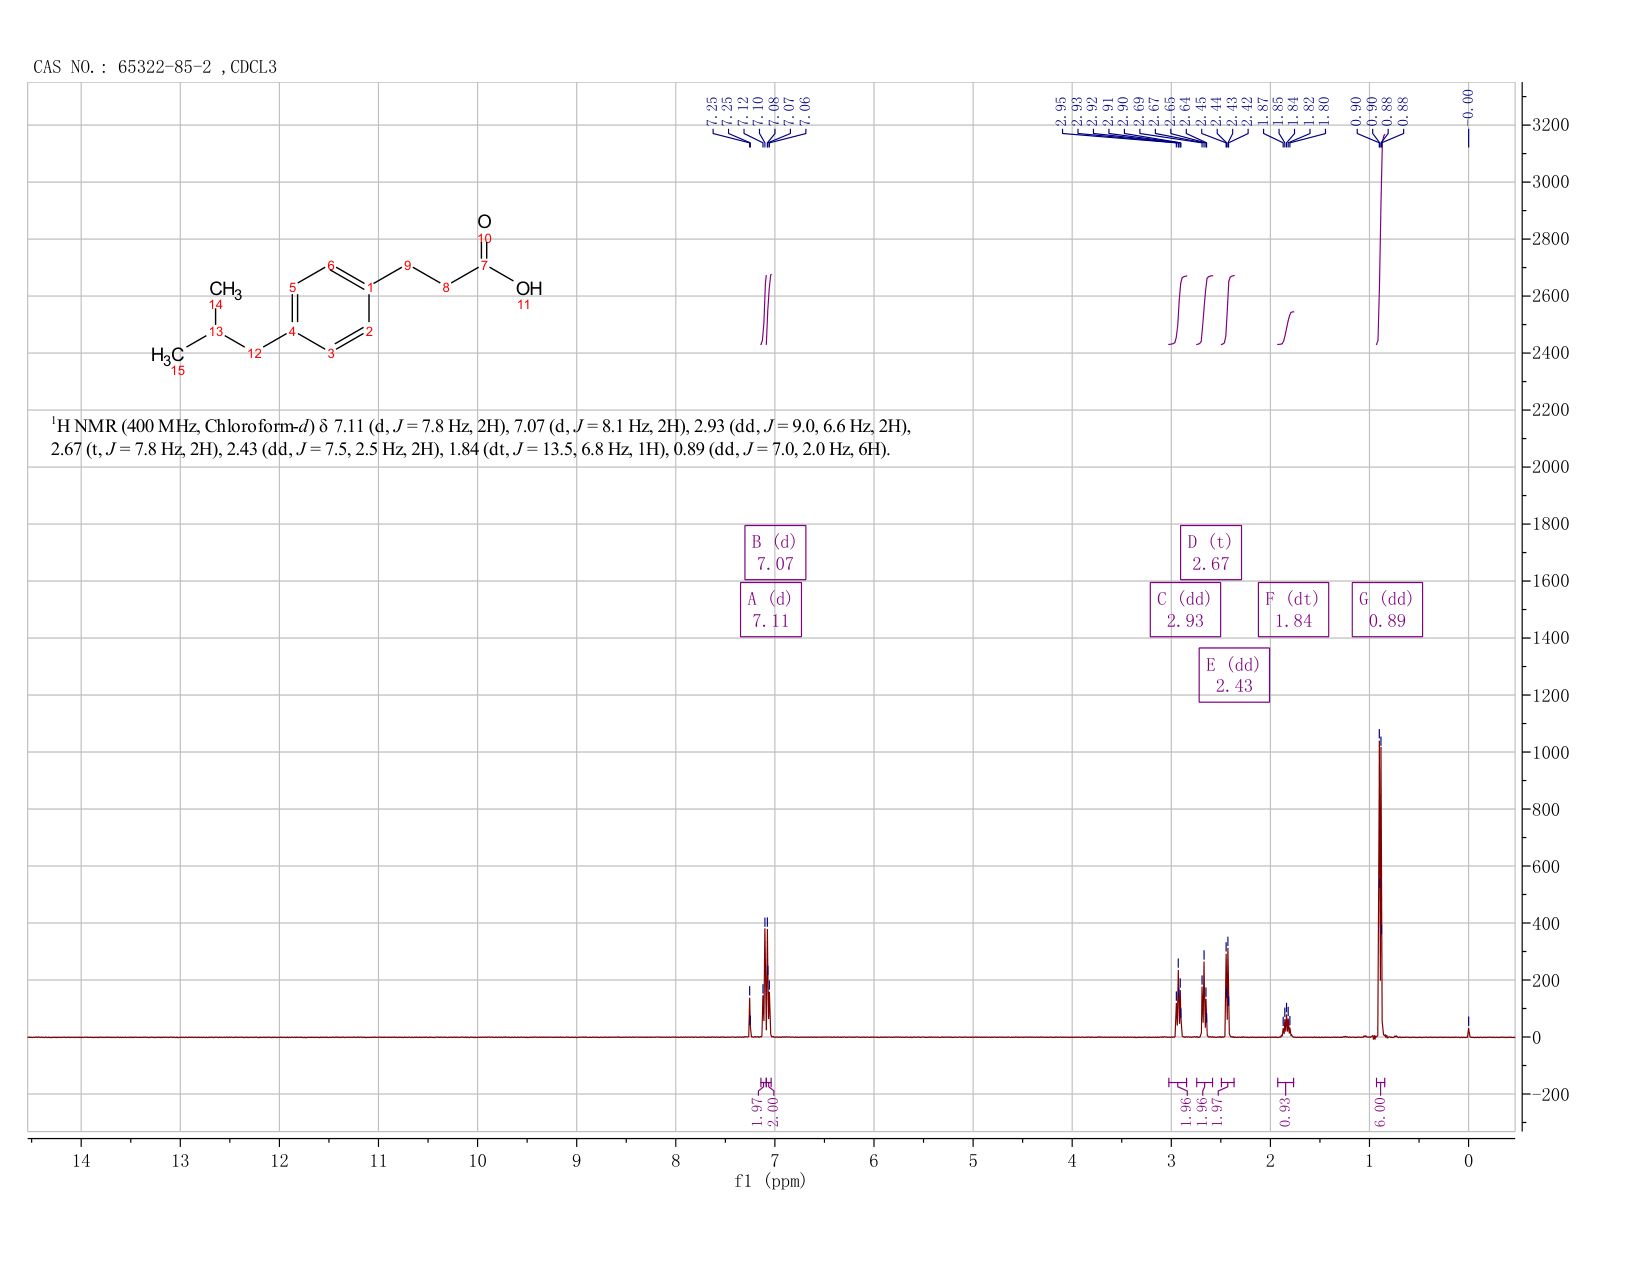Click the 2.95 peak label at top
Screen dimensions: 1650x1275
tap(1061, 110)
